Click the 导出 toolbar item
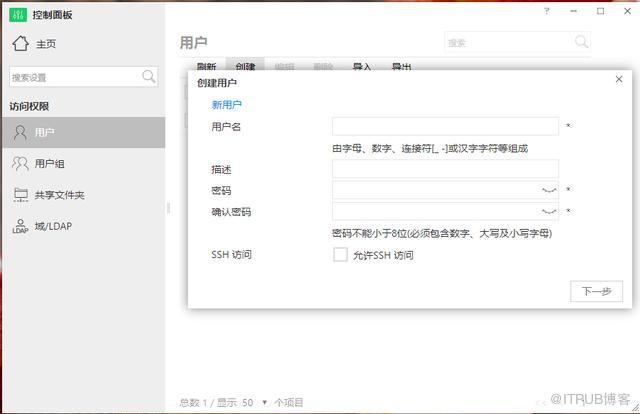 click(x=401, y=66)
